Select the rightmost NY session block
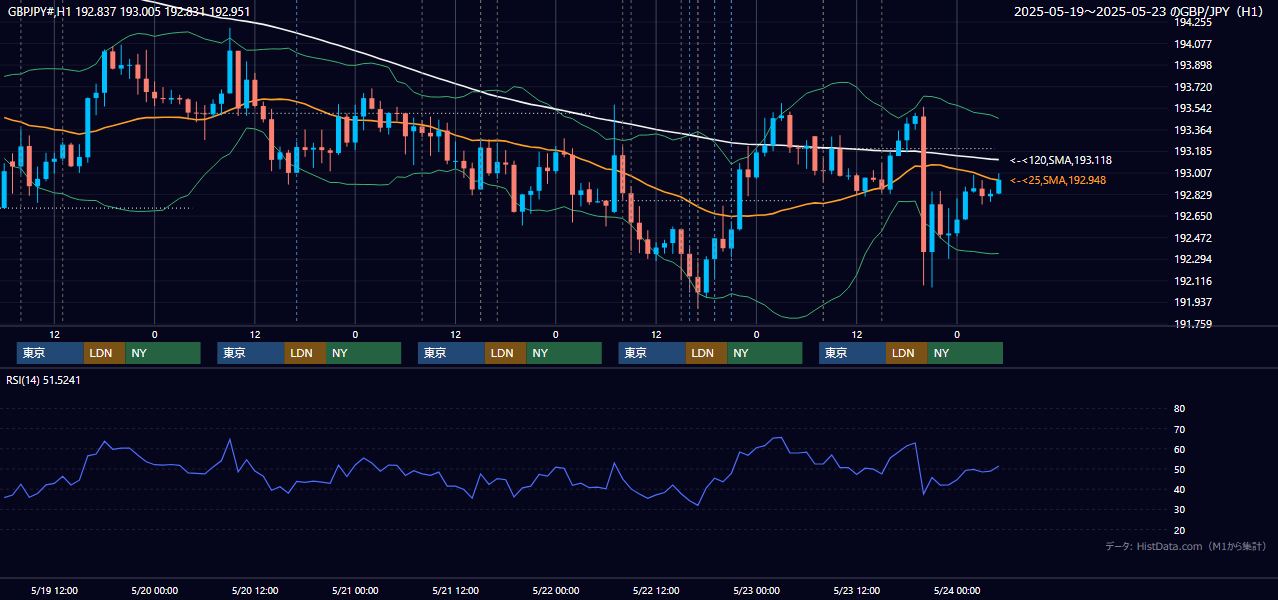The image size is (1278, 600). 965,353
